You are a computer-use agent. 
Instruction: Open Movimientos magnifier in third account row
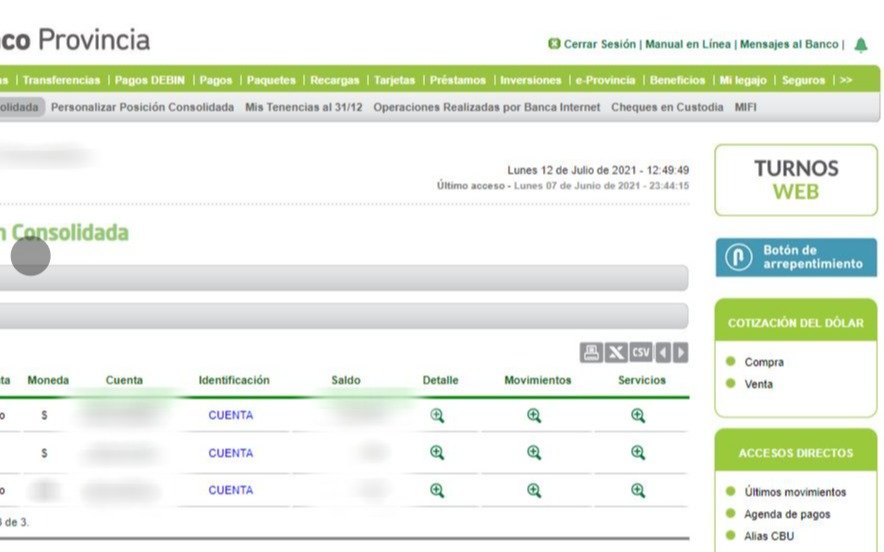click(534, 491)
